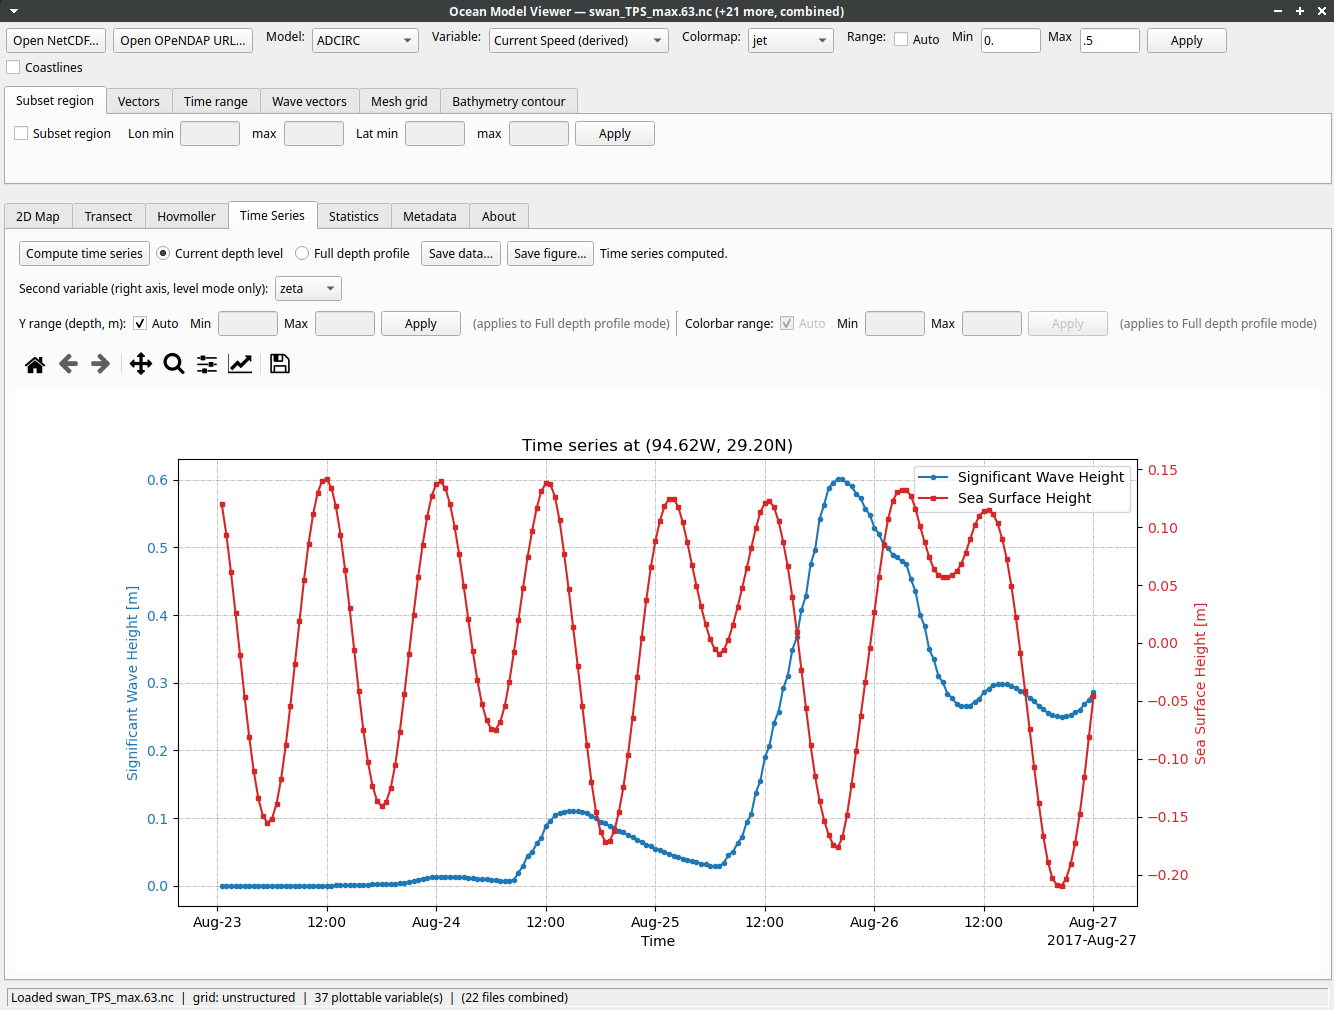This screenshot has height=1010, width=1334.
Task: Click Open OPeNDAP URL... button
Action: click(x=183, y=40)
